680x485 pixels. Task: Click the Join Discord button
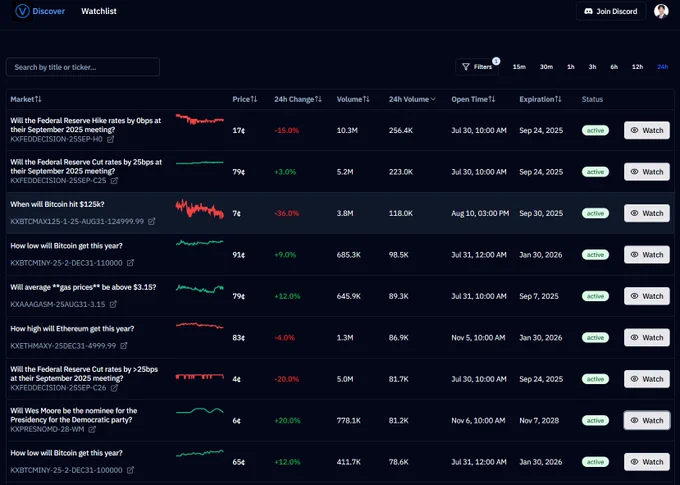tap(611, 11)
